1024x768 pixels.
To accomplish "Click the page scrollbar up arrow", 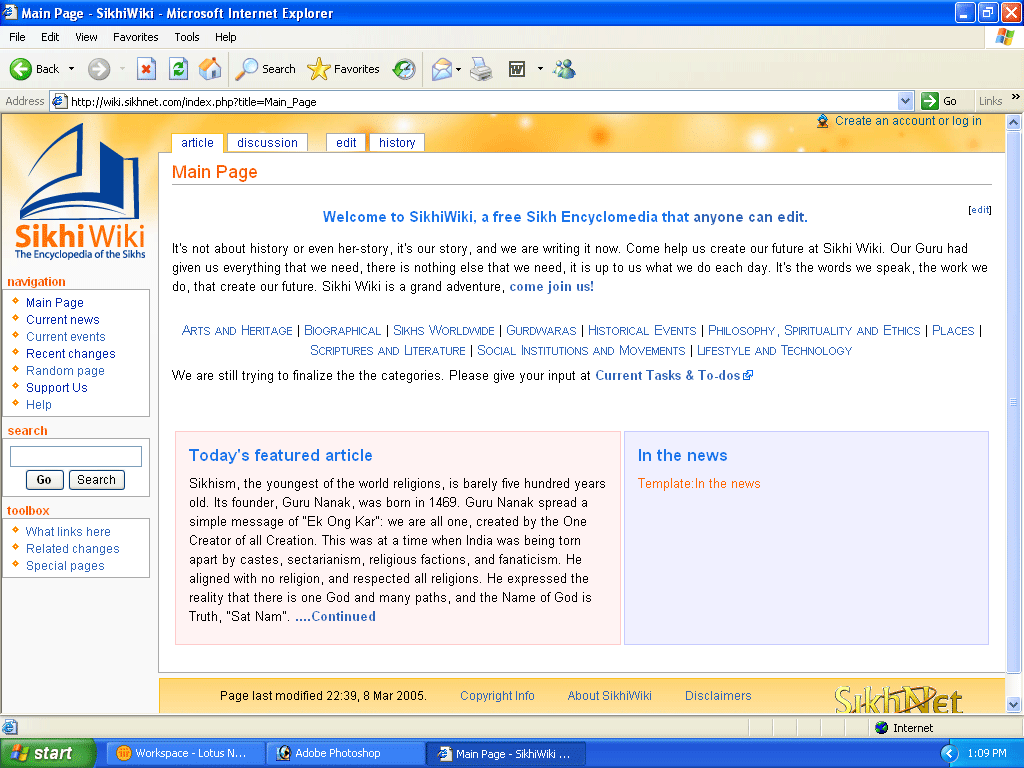I will (1014, 123).
